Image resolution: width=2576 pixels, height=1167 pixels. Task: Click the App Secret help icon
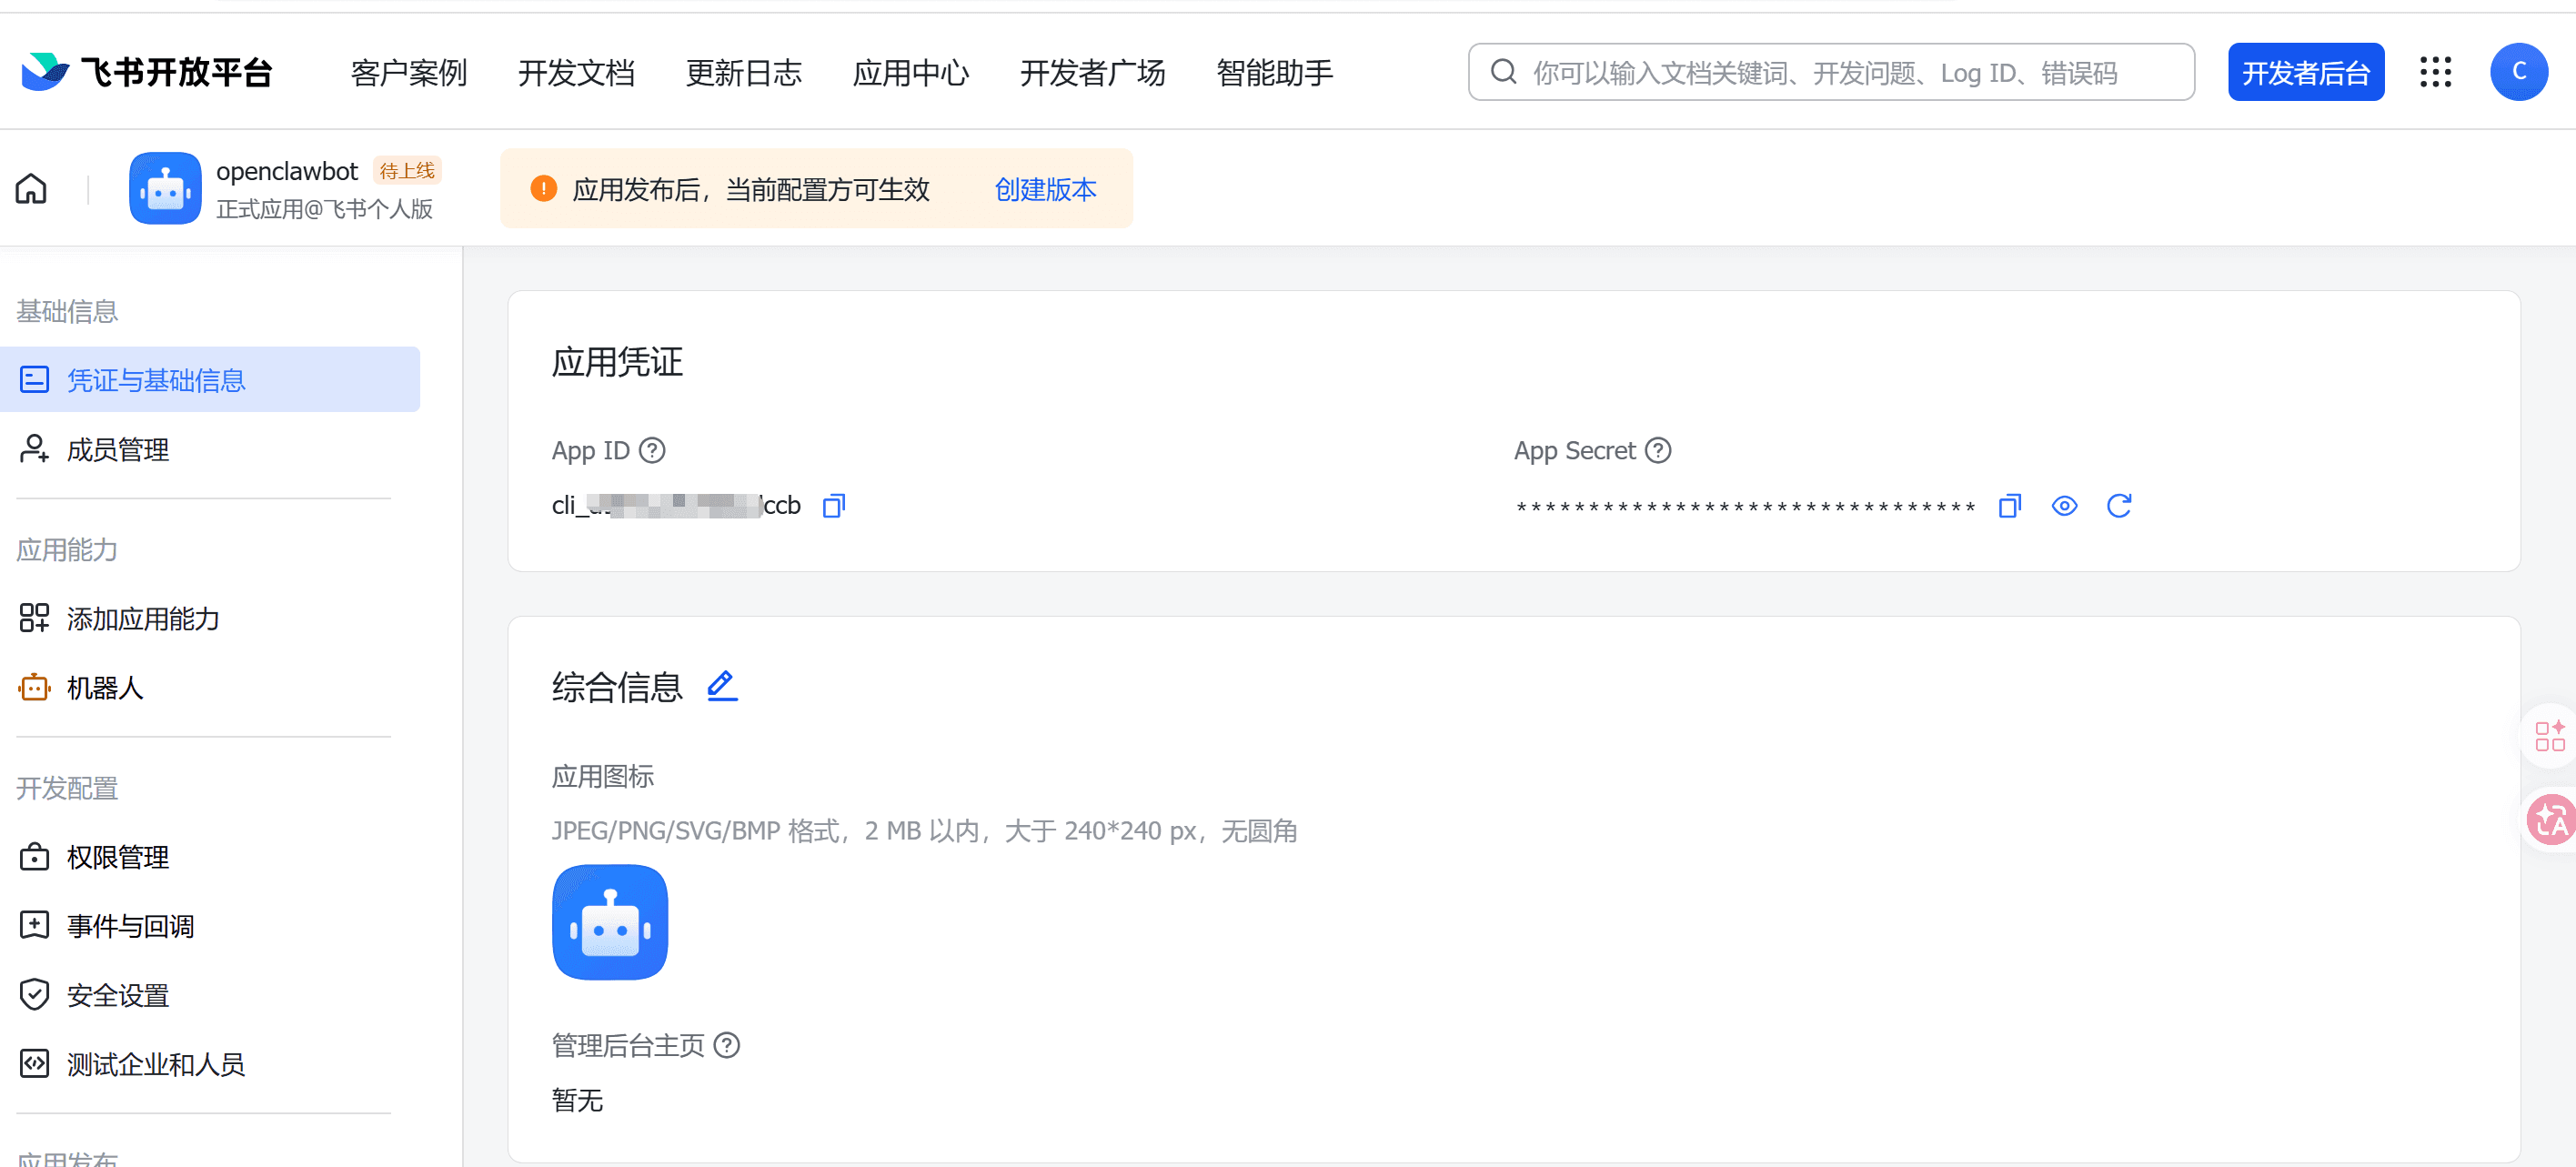click(x=1658, y=451)
